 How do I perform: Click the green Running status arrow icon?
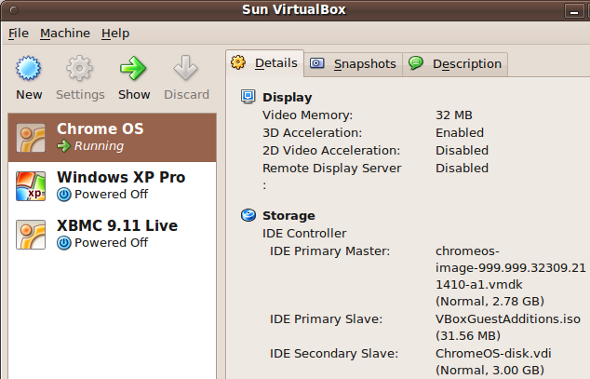coord(64,146)
